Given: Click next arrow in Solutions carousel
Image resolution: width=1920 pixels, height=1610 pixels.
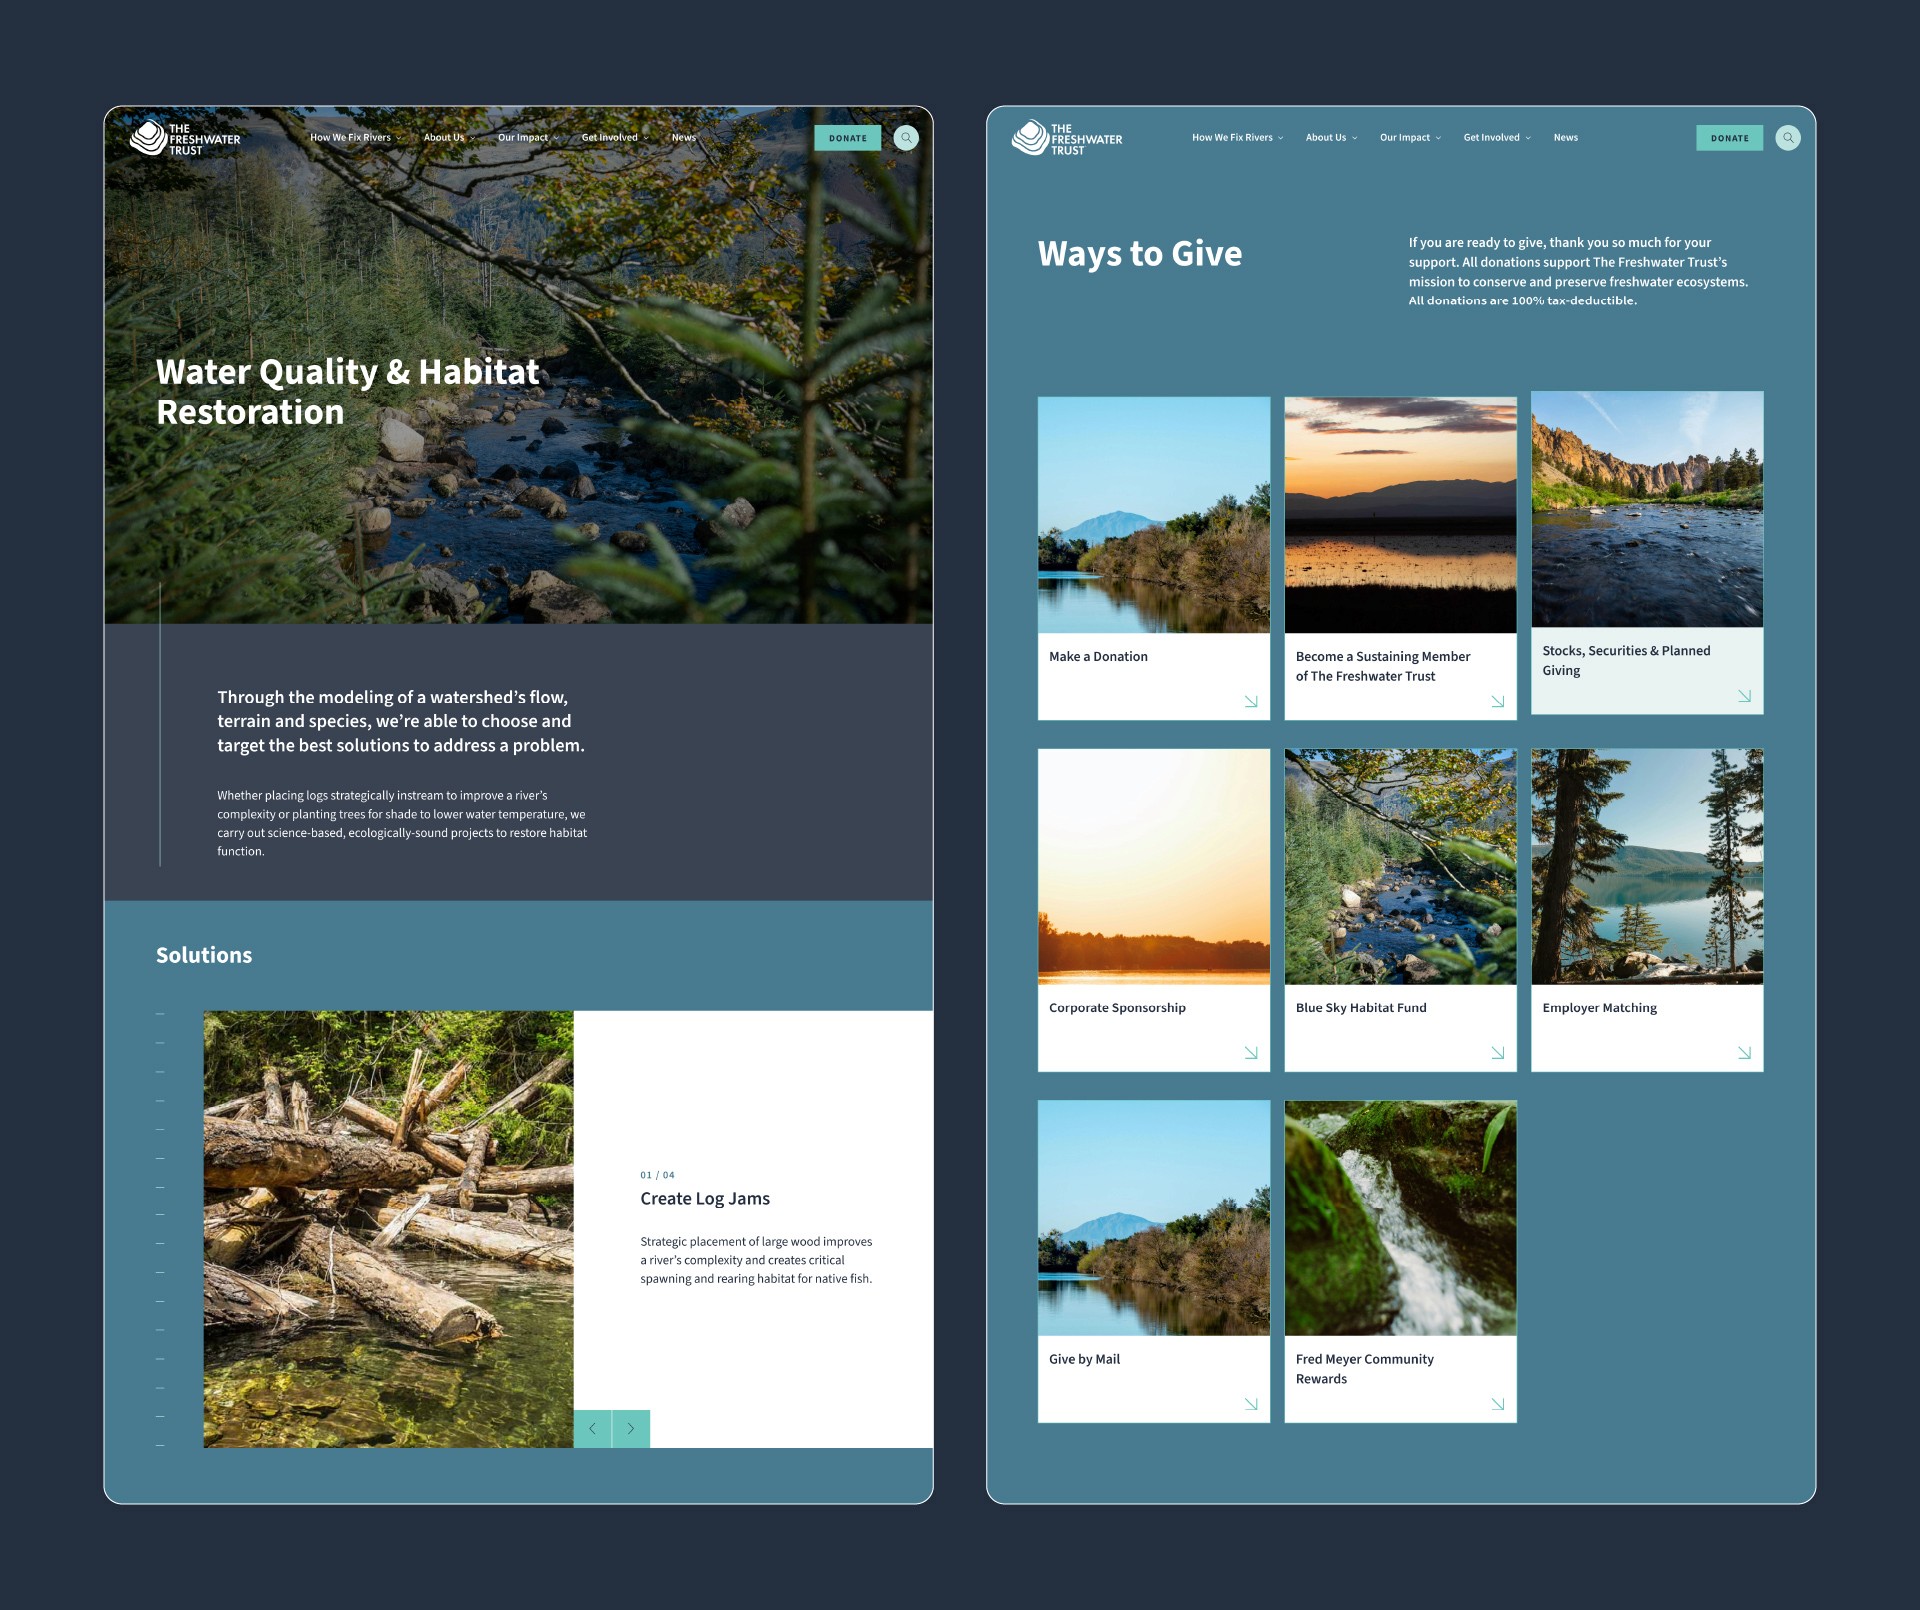Looking at the screenshot, I should pos(631,1429).
